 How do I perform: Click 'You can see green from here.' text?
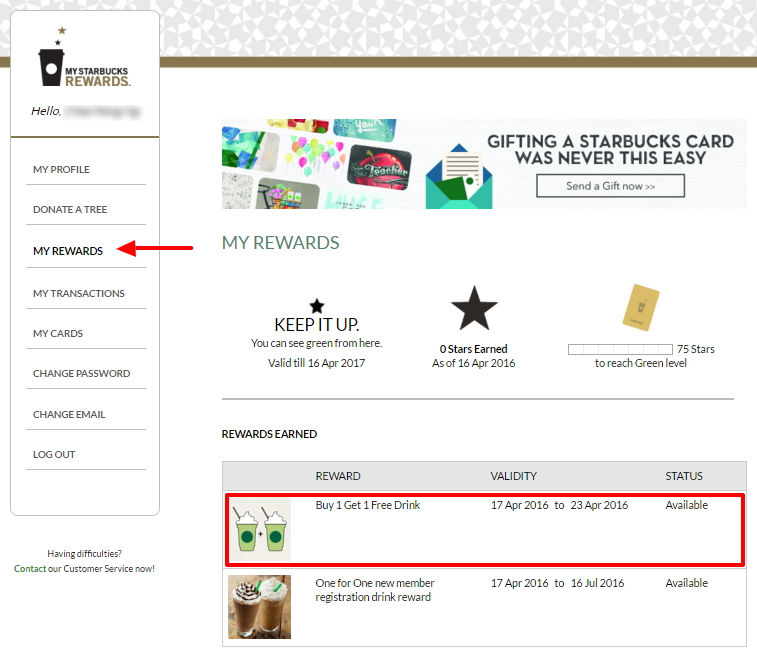[317, 343]
